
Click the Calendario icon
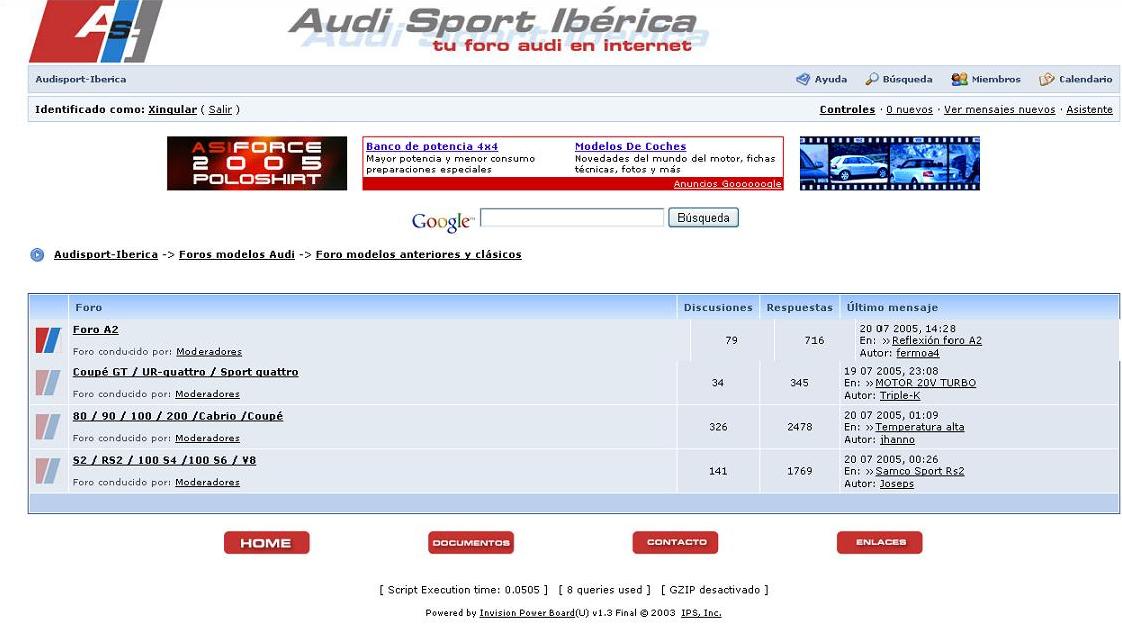coord(1047,79)
